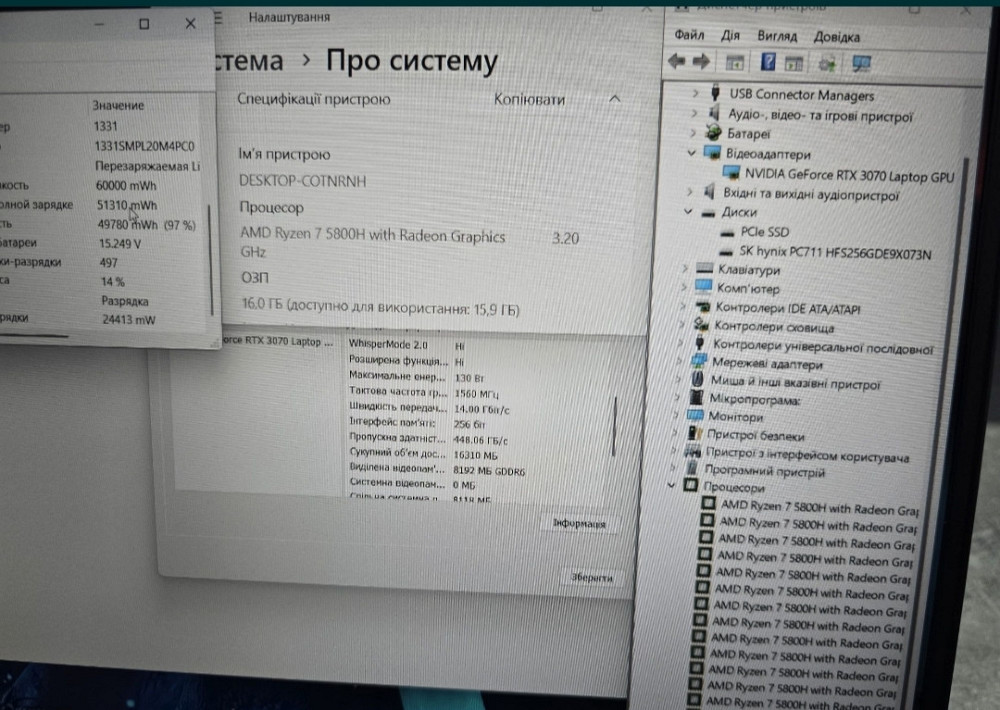Click Копіювати in Специфікації пристрою
Viewport: 1000px width, 710px height.
(x=528, y=100)
